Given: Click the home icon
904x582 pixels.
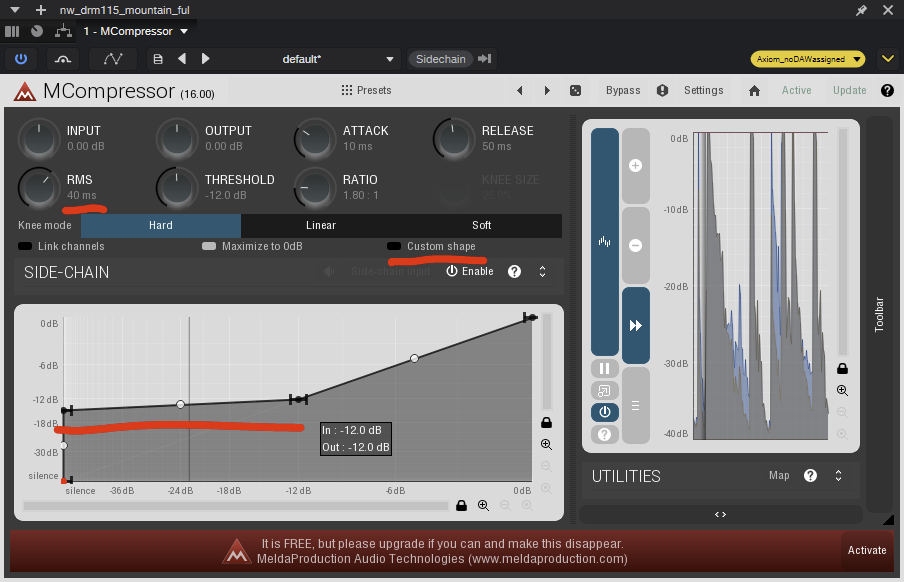Looking at the screenshot, I should (754, 91).
